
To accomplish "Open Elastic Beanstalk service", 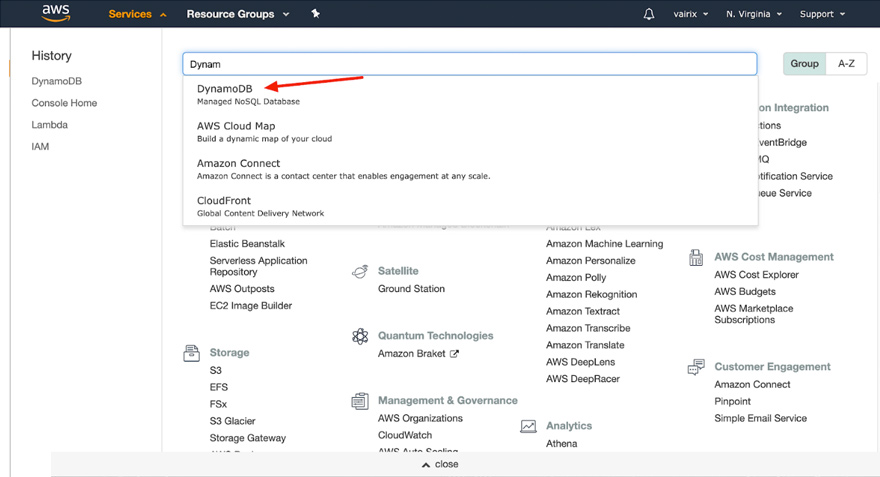I will [247, 244].
